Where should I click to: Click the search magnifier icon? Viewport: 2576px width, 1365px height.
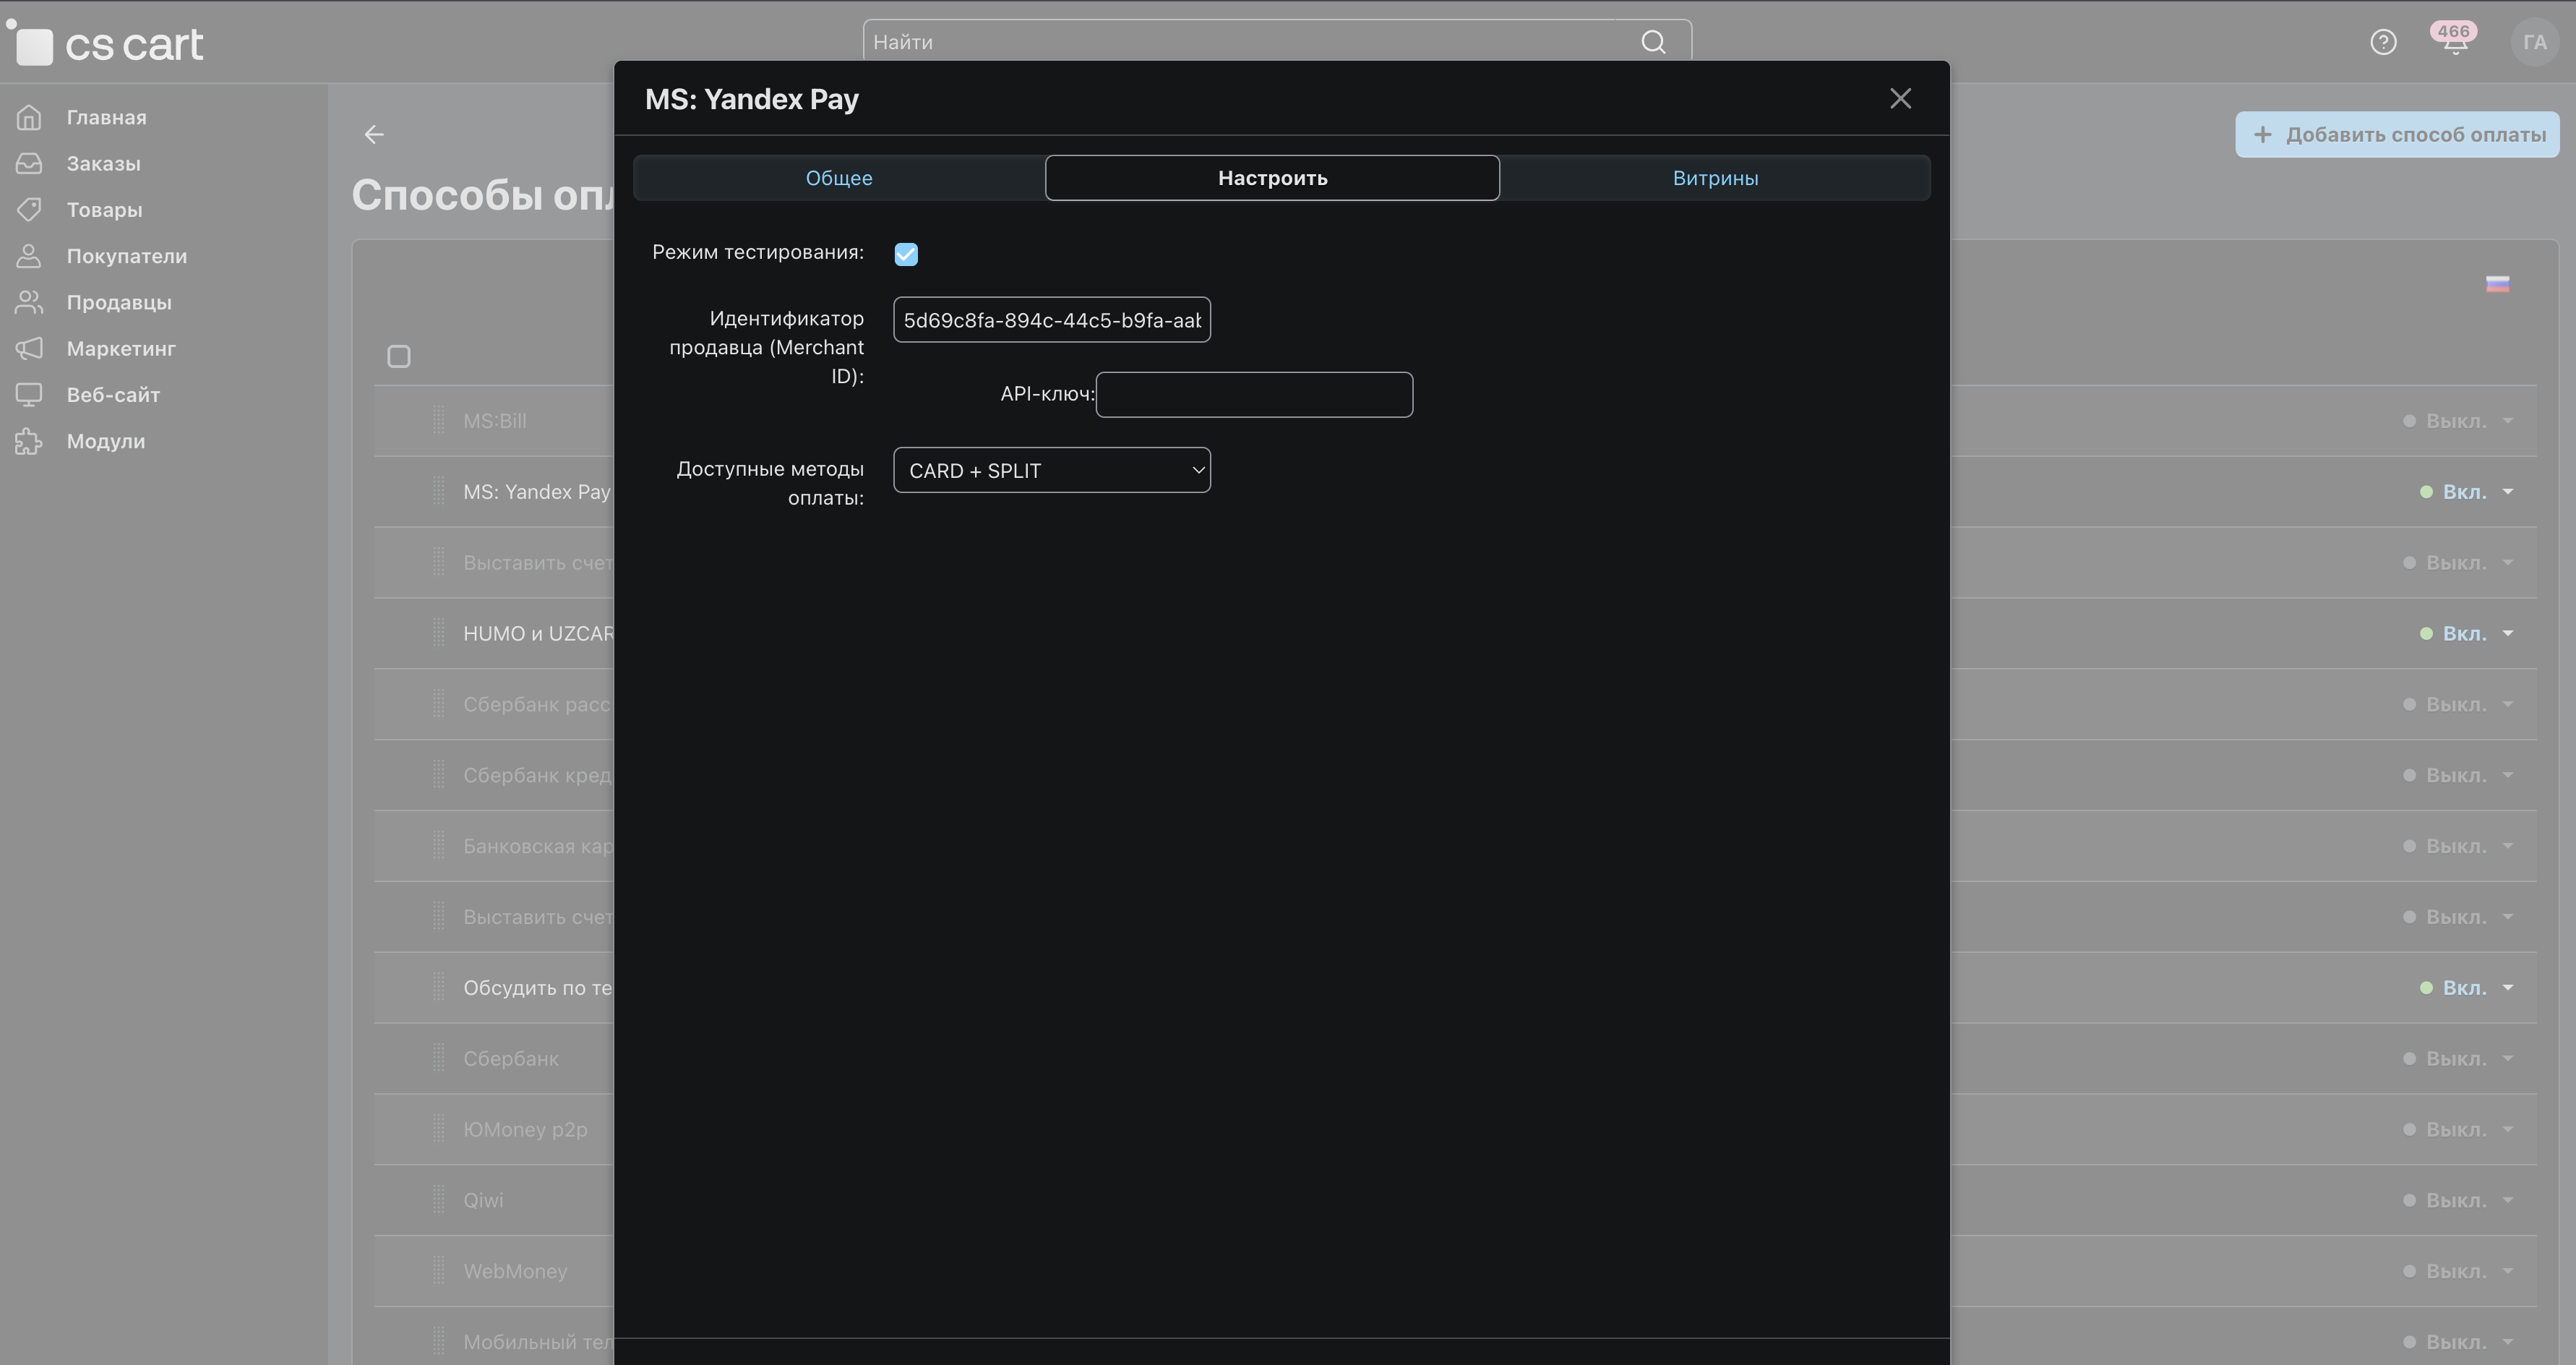point(1653,42)
